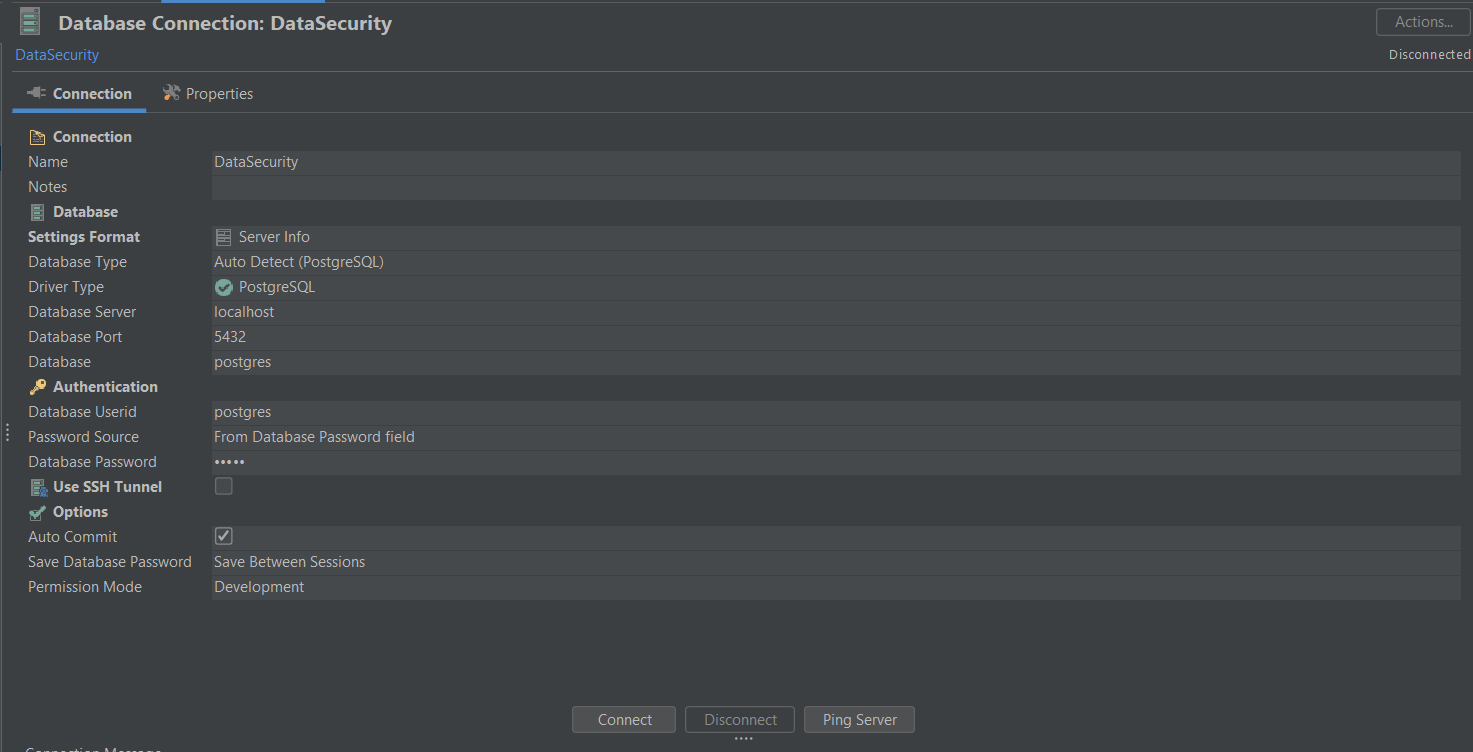Enable the Use SSH Tunnel checkbox
The height and width of the screenshot is (752, 1473).
click(223, 486)
